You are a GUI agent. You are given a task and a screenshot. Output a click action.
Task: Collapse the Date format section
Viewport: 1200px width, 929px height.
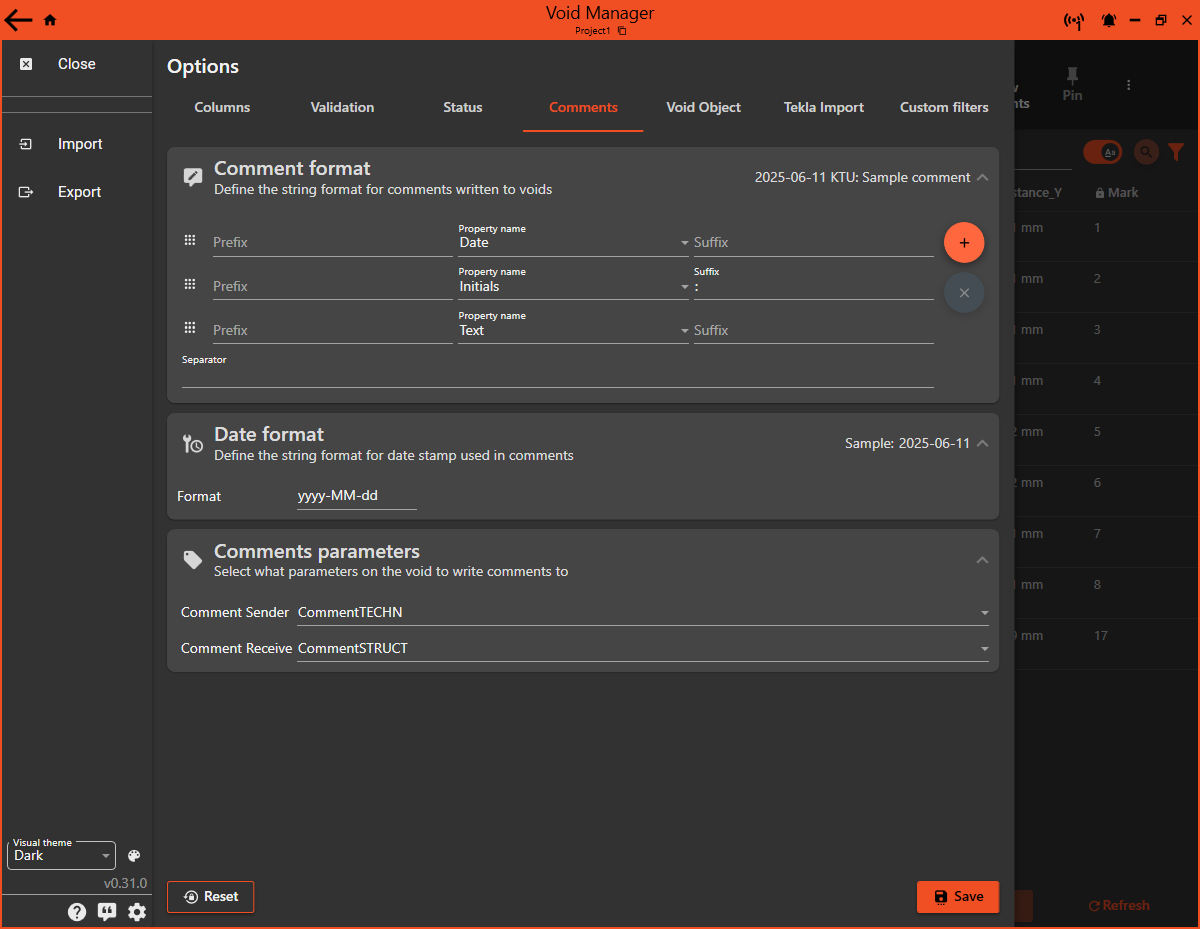pyautogui.click(x=982, y=443)
